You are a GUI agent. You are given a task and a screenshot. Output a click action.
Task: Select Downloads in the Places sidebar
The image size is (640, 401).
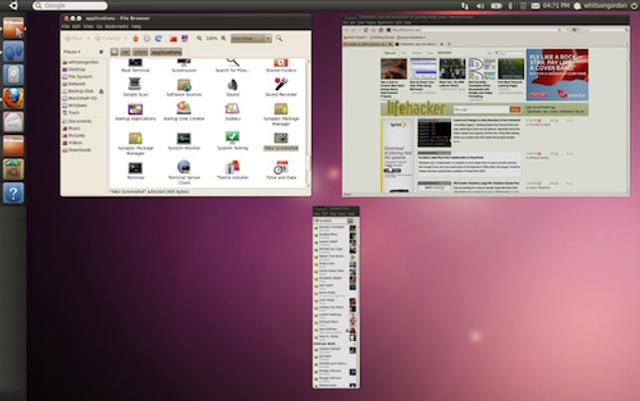[81, 150]
